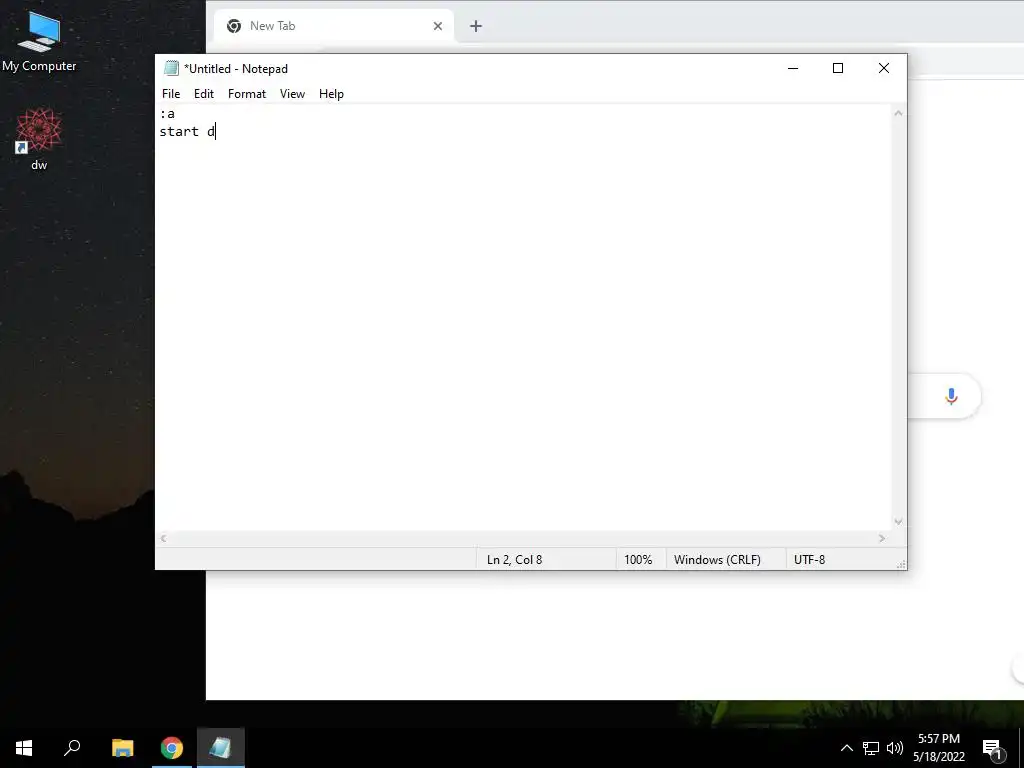Open File Explorer from taskbar
The width and height of the screenshot is (1024, 768).
122,748
